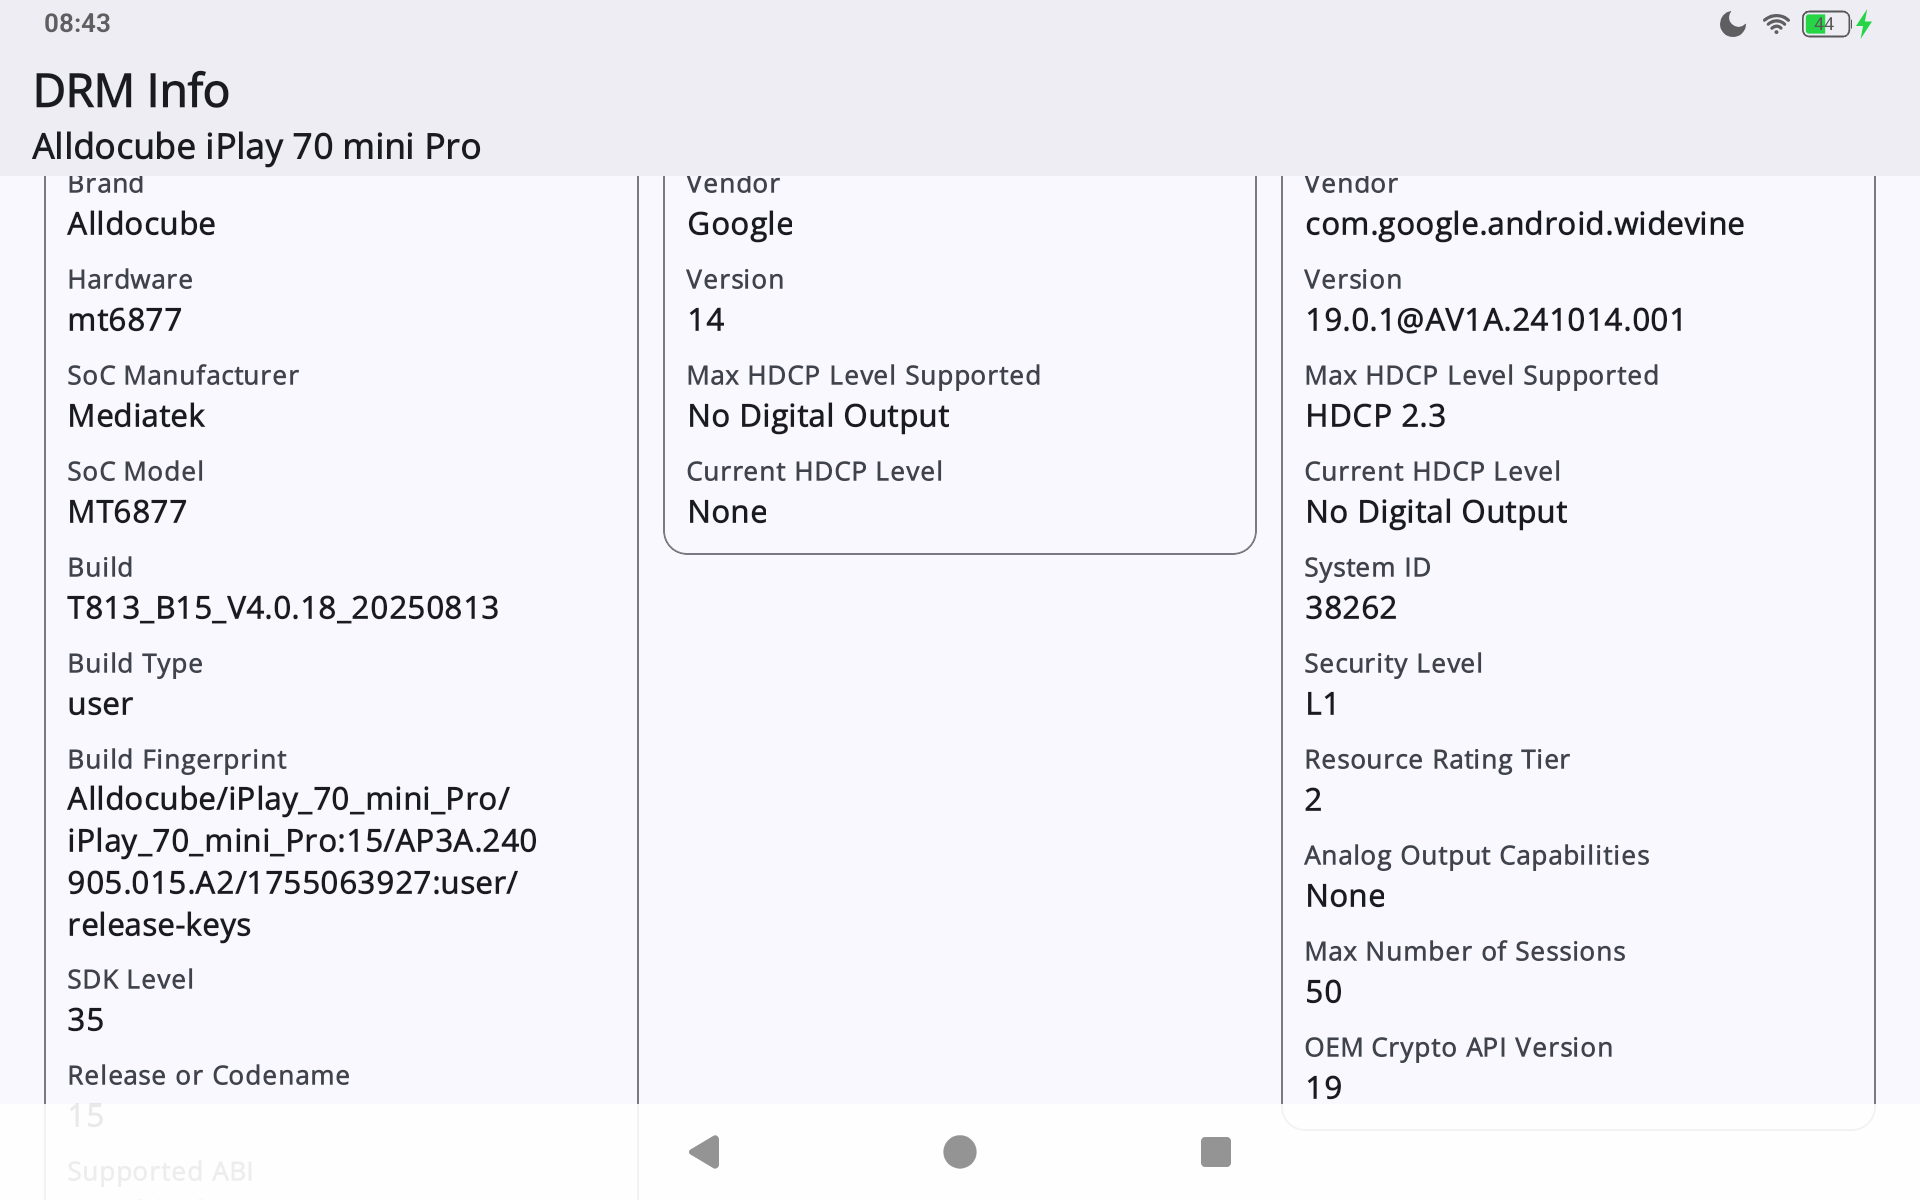This screenshot has width=1920, height=1200.
Task: Tap the do-not-disturb moon icon
Action: (1732, 24)
